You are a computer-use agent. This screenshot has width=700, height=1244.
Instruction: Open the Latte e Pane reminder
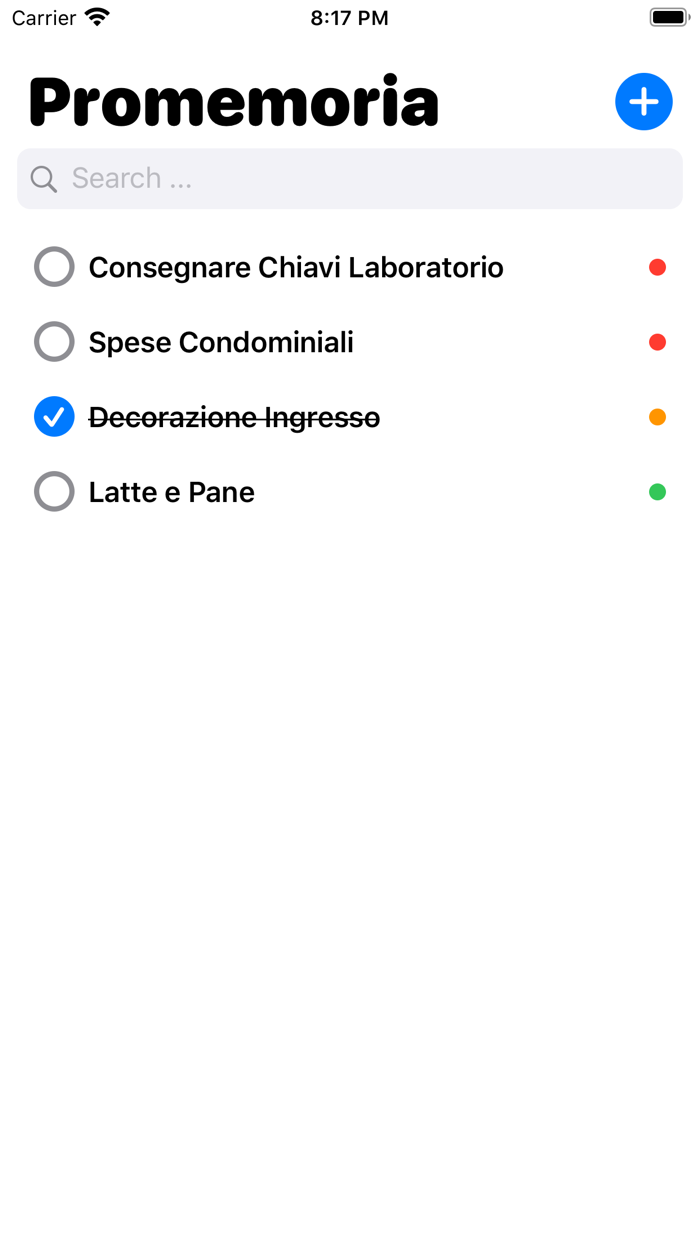pos(171,491)
